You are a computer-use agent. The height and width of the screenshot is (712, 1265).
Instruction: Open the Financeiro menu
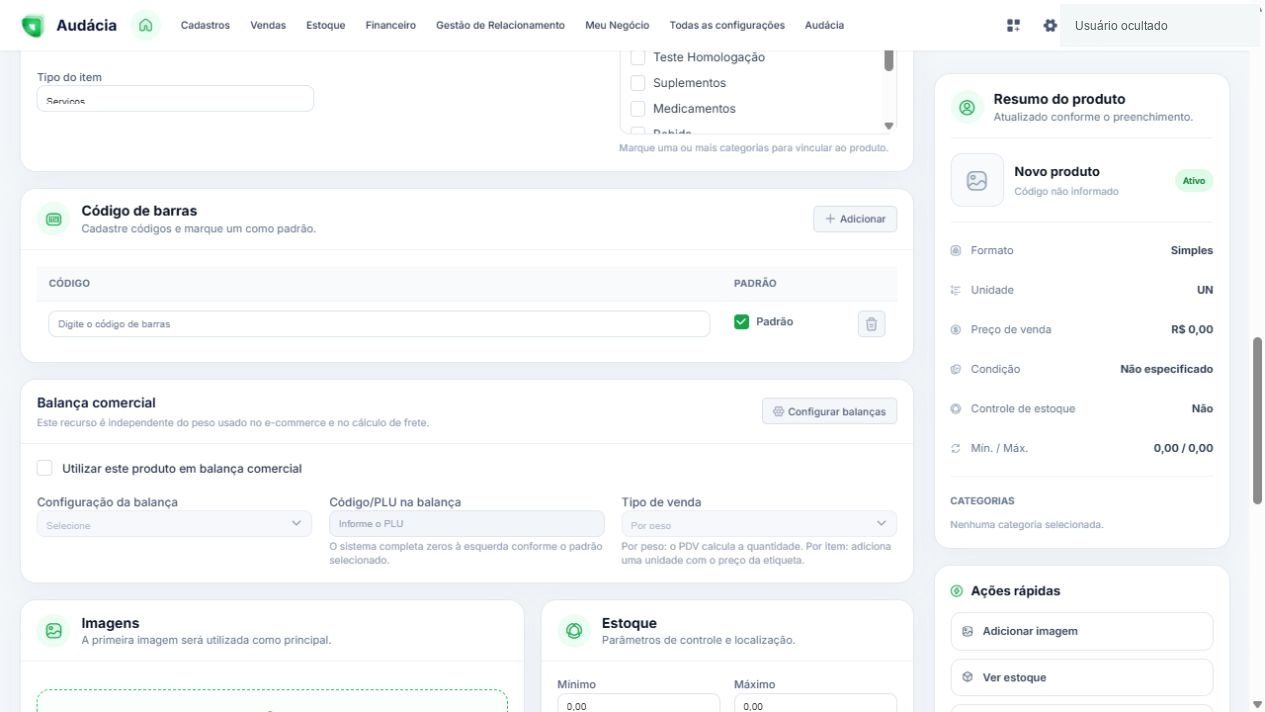(391, 25)
